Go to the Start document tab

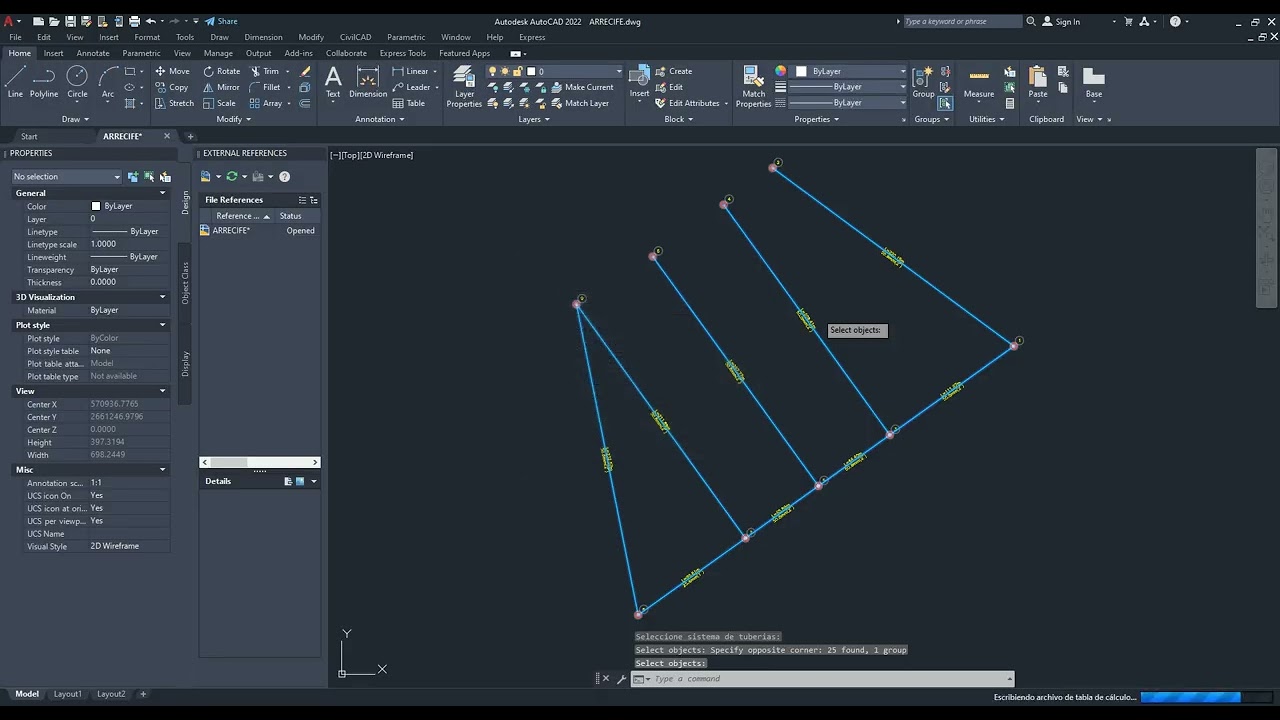click(29, 136)
